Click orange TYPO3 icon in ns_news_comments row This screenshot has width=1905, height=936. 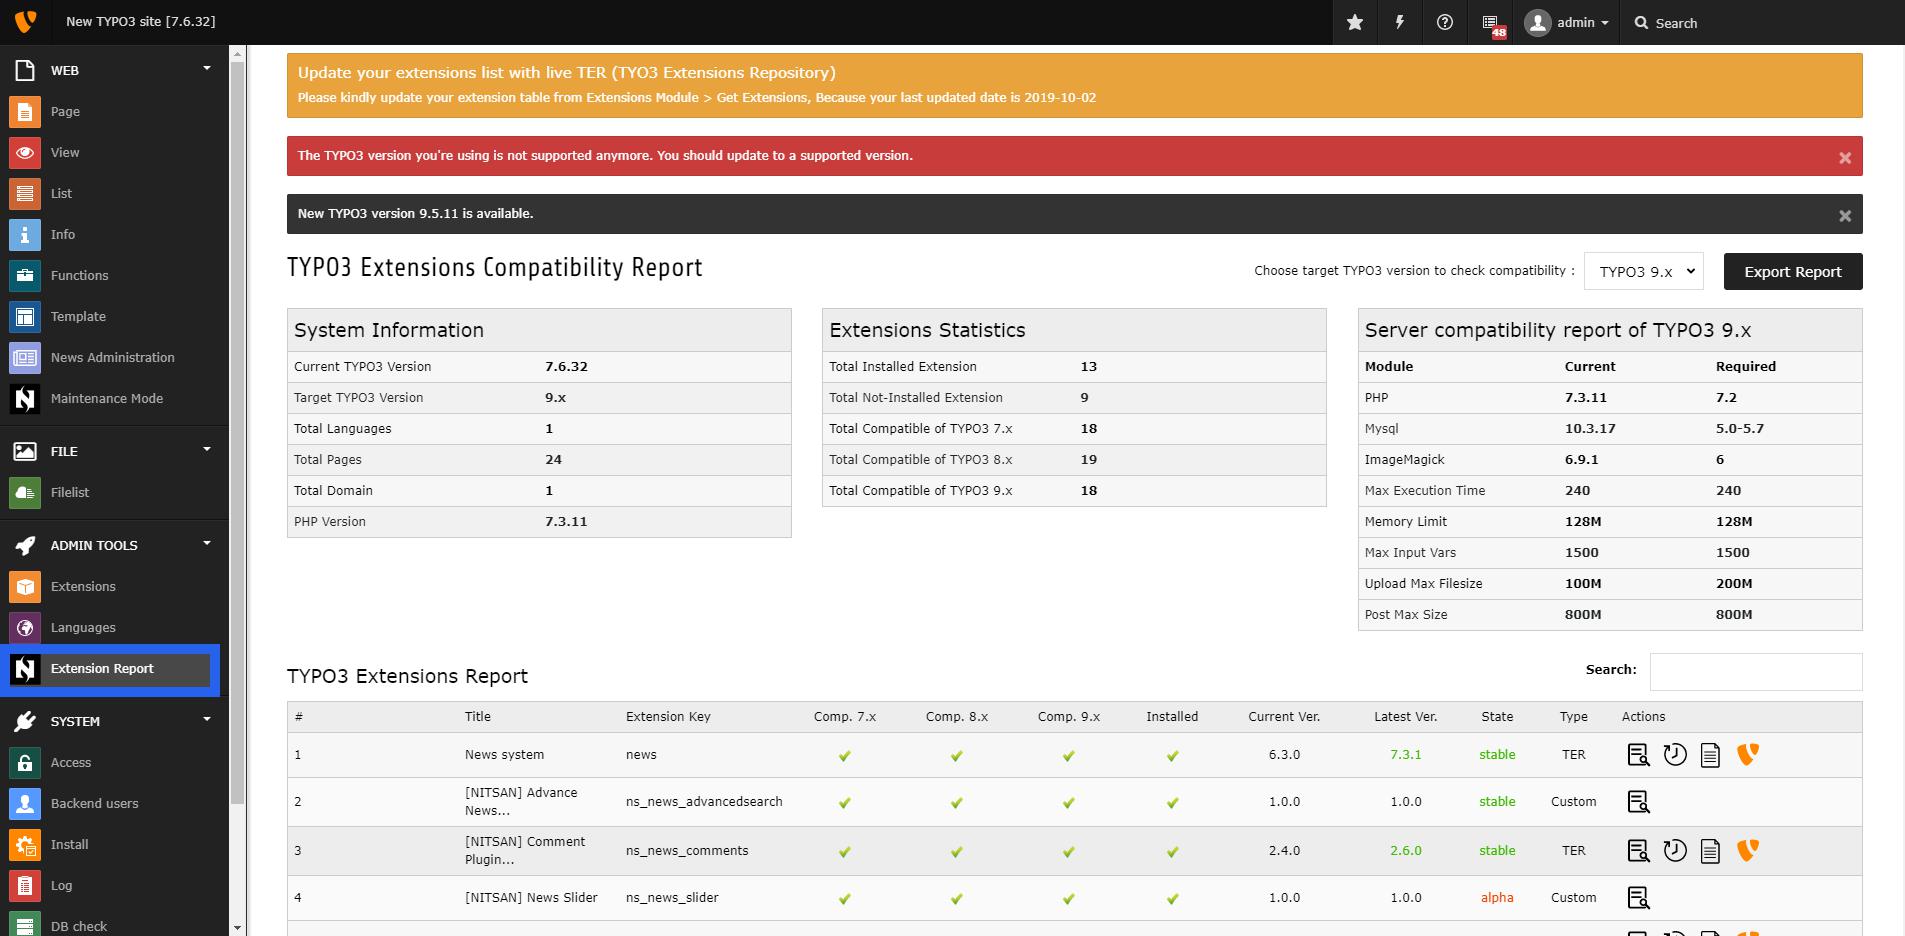coord(1748,850)
